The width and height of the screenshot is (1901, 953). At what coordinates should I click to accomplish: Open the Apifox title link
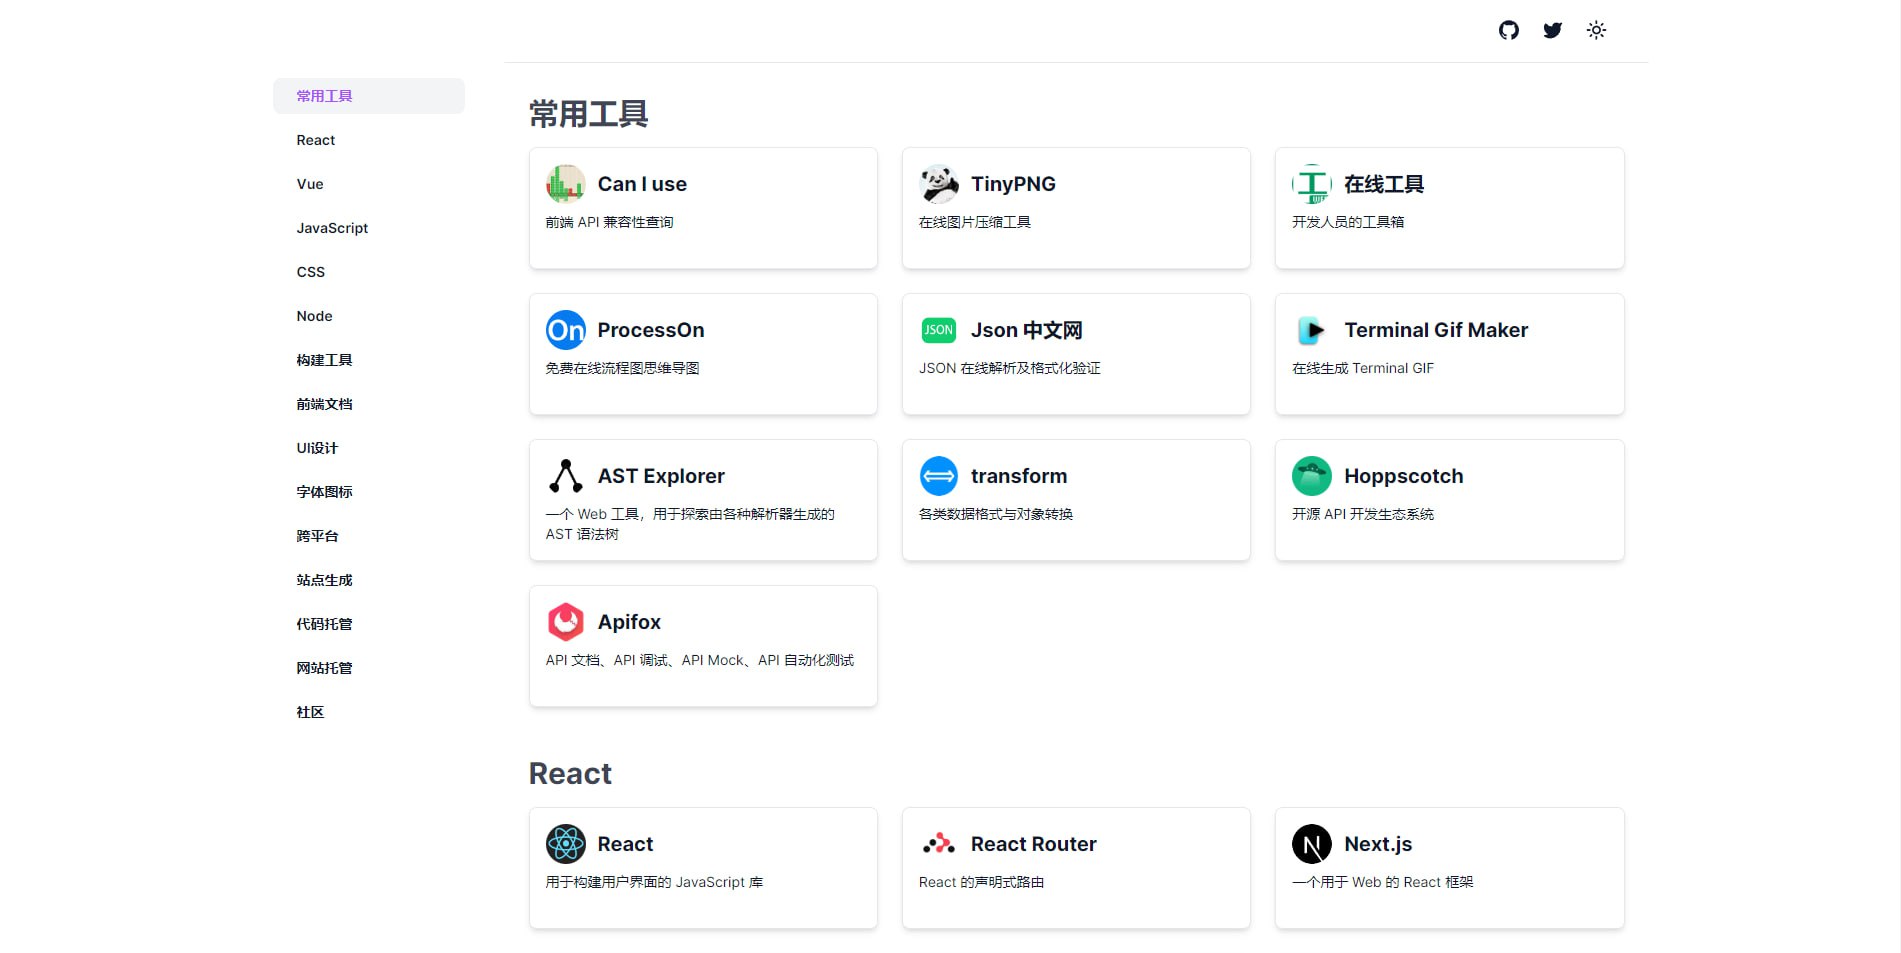coord(629,622)
